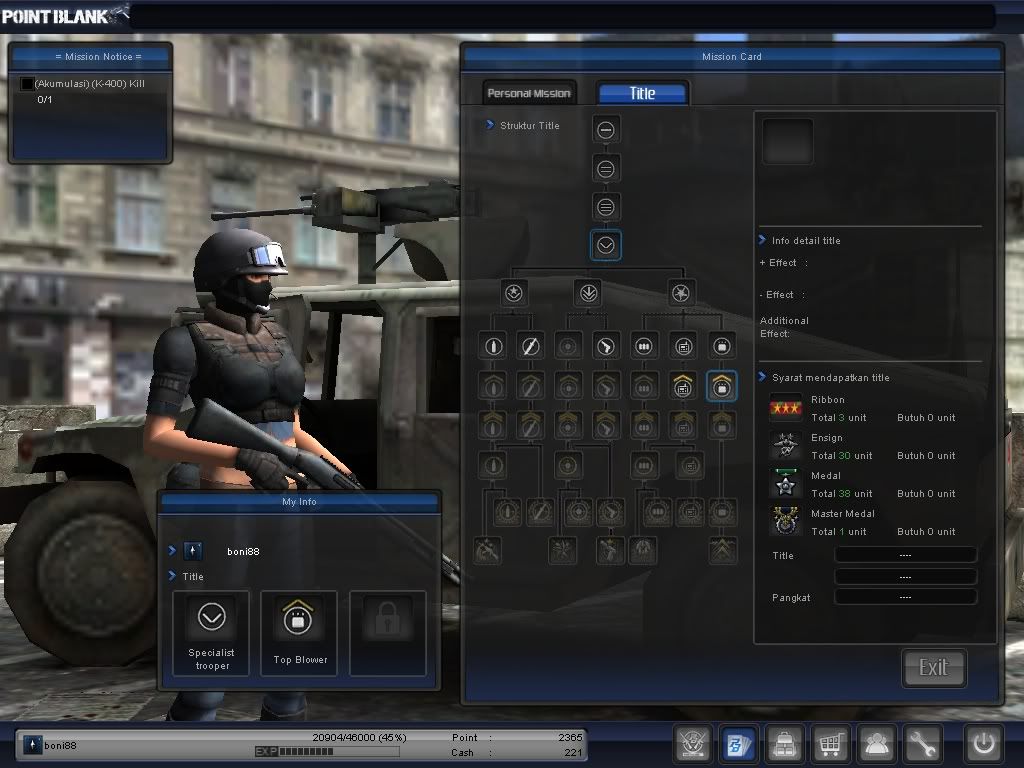Click the Exit button
This screenshot has height=768, width=1024.
click(x=933, y=667)
